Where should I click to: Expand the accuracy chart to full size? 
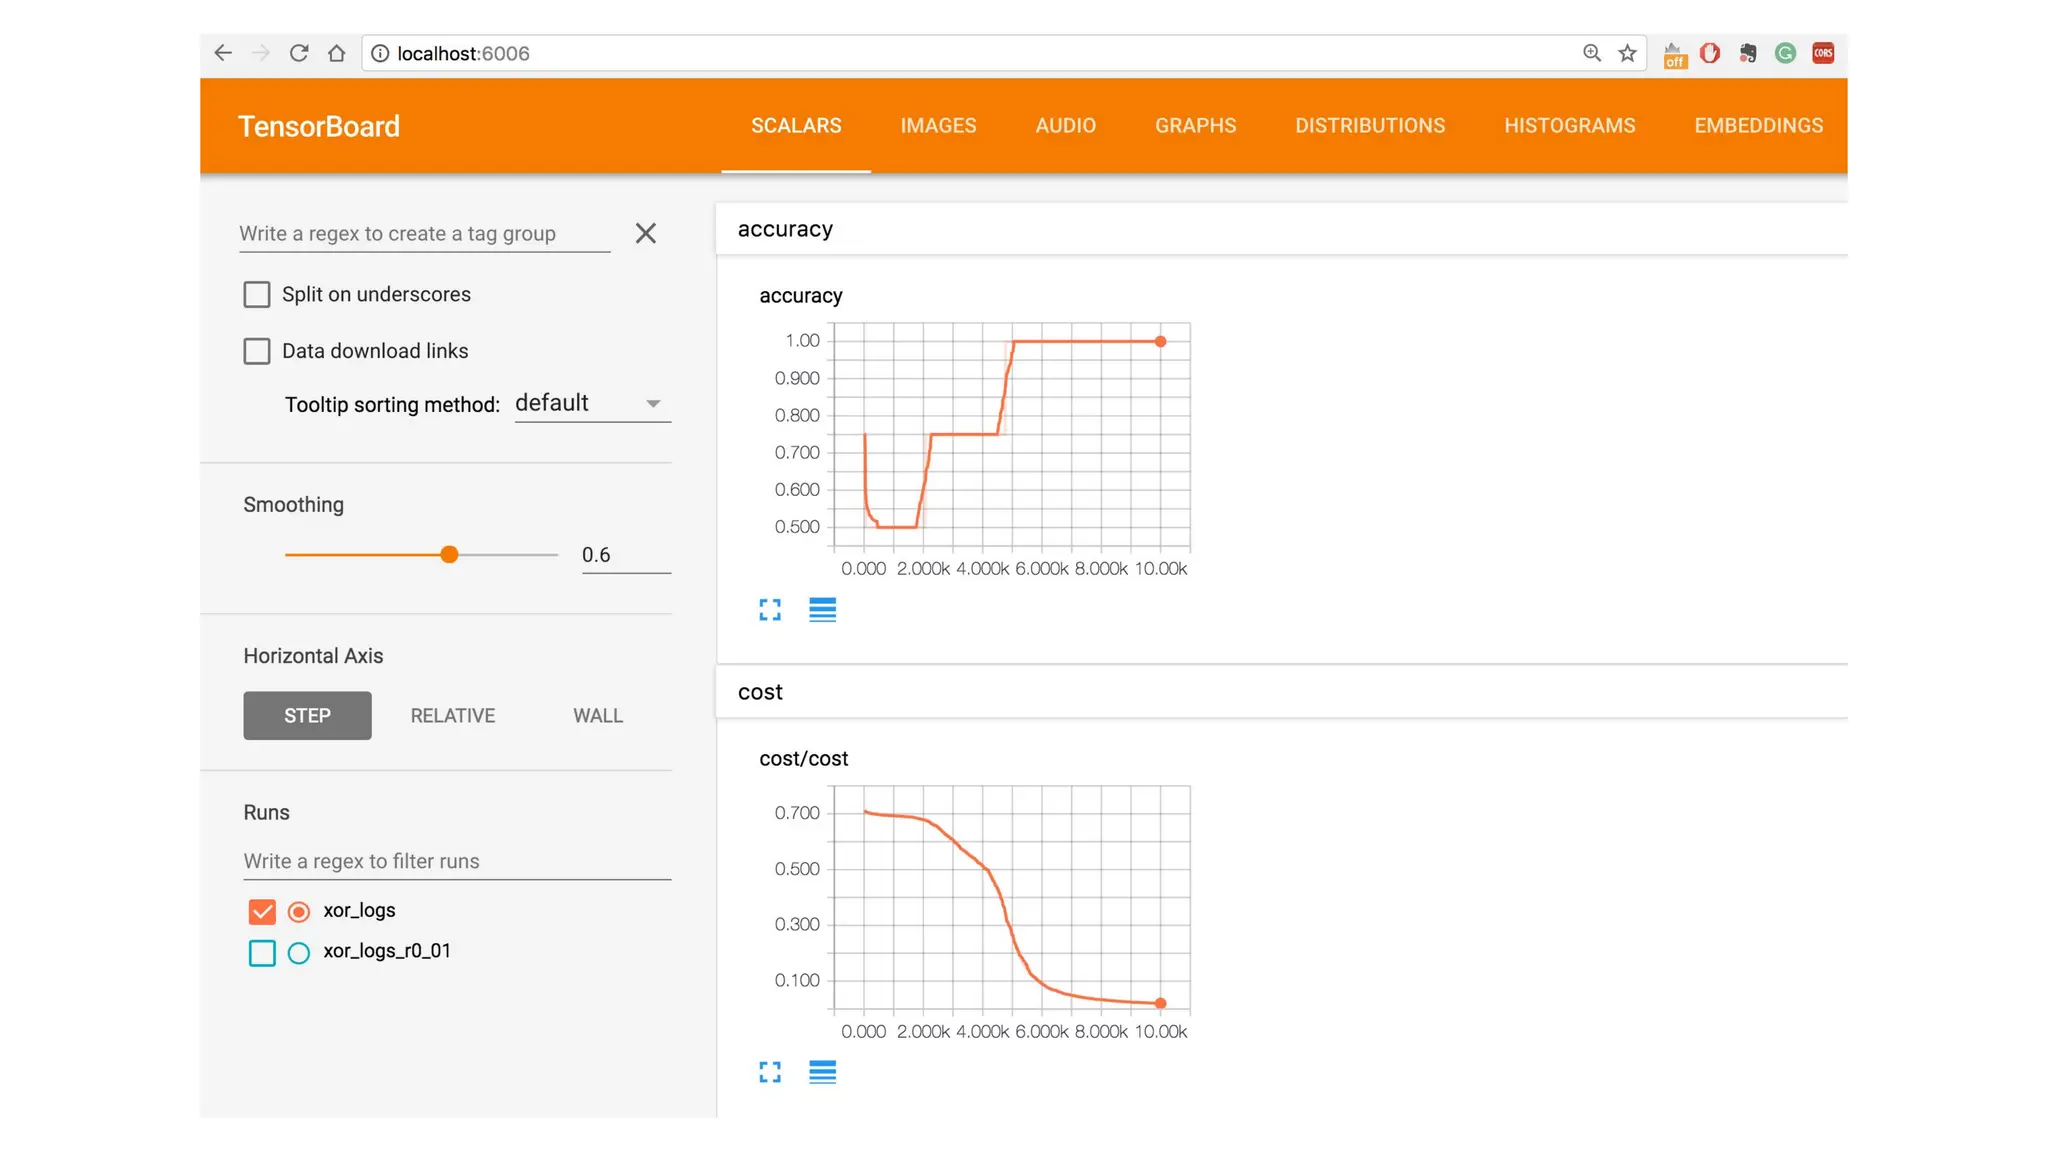[769, 610]
